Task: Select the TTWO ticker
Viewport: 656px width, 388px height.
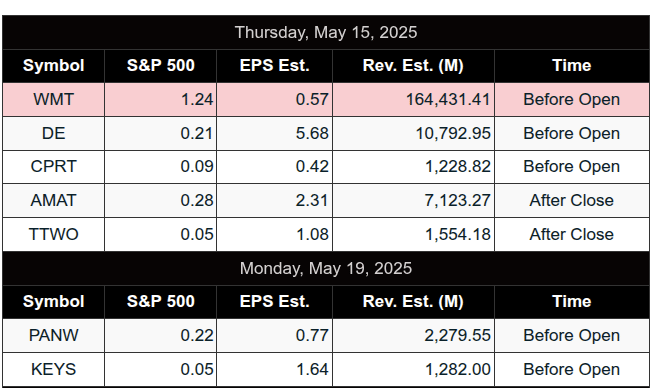Action: click(x=54, y=234)
